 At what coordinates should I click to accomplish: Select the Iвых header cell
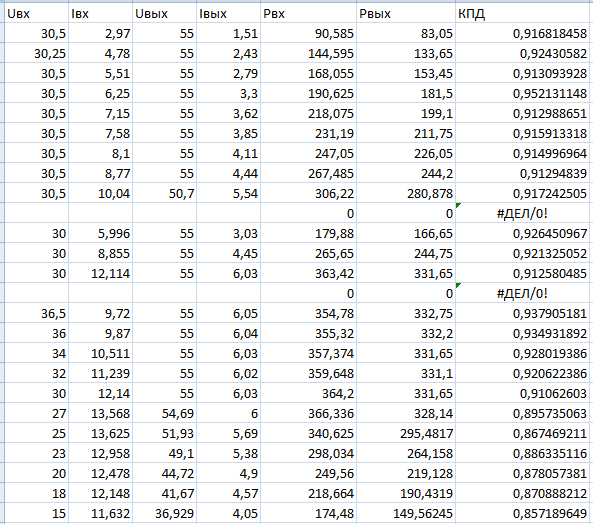[228, 14]
